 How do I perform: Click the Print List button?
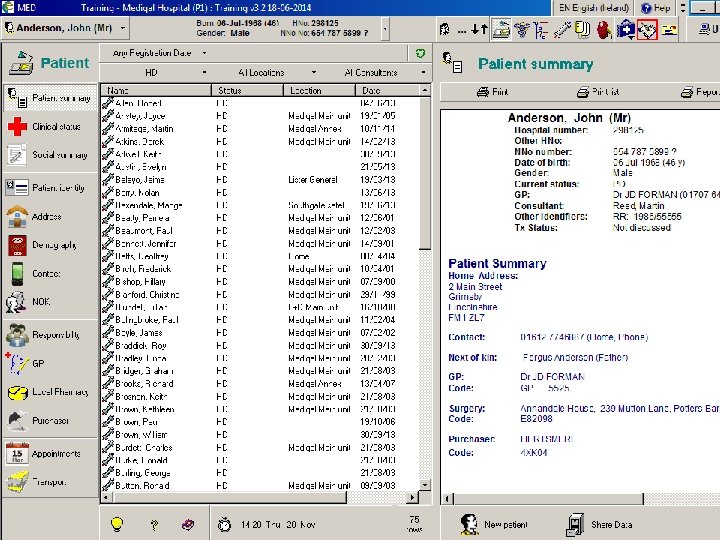click(597, 92)
